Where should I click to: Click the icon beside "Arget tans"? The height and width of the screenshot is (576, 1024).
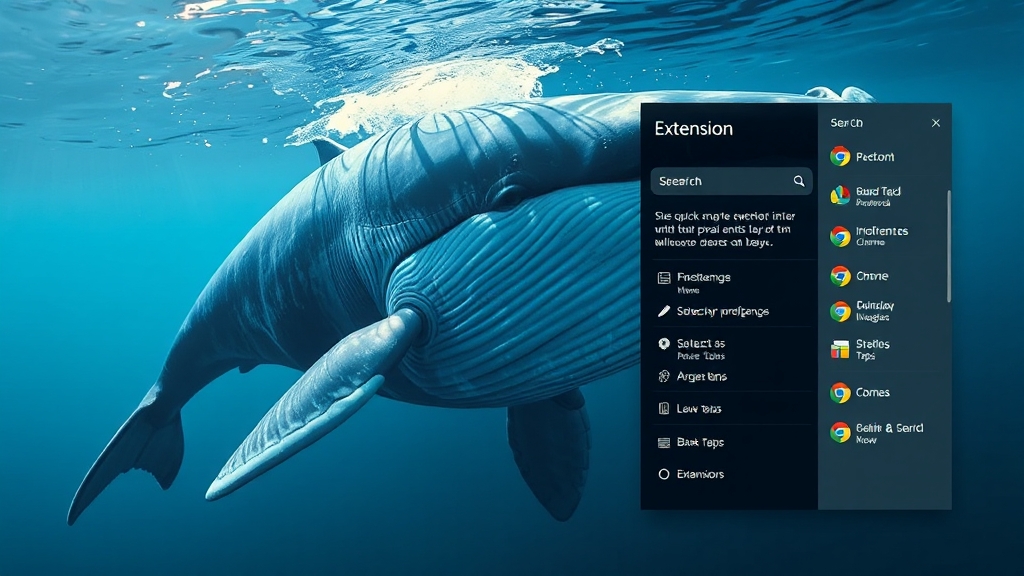(x=663, y=377)
